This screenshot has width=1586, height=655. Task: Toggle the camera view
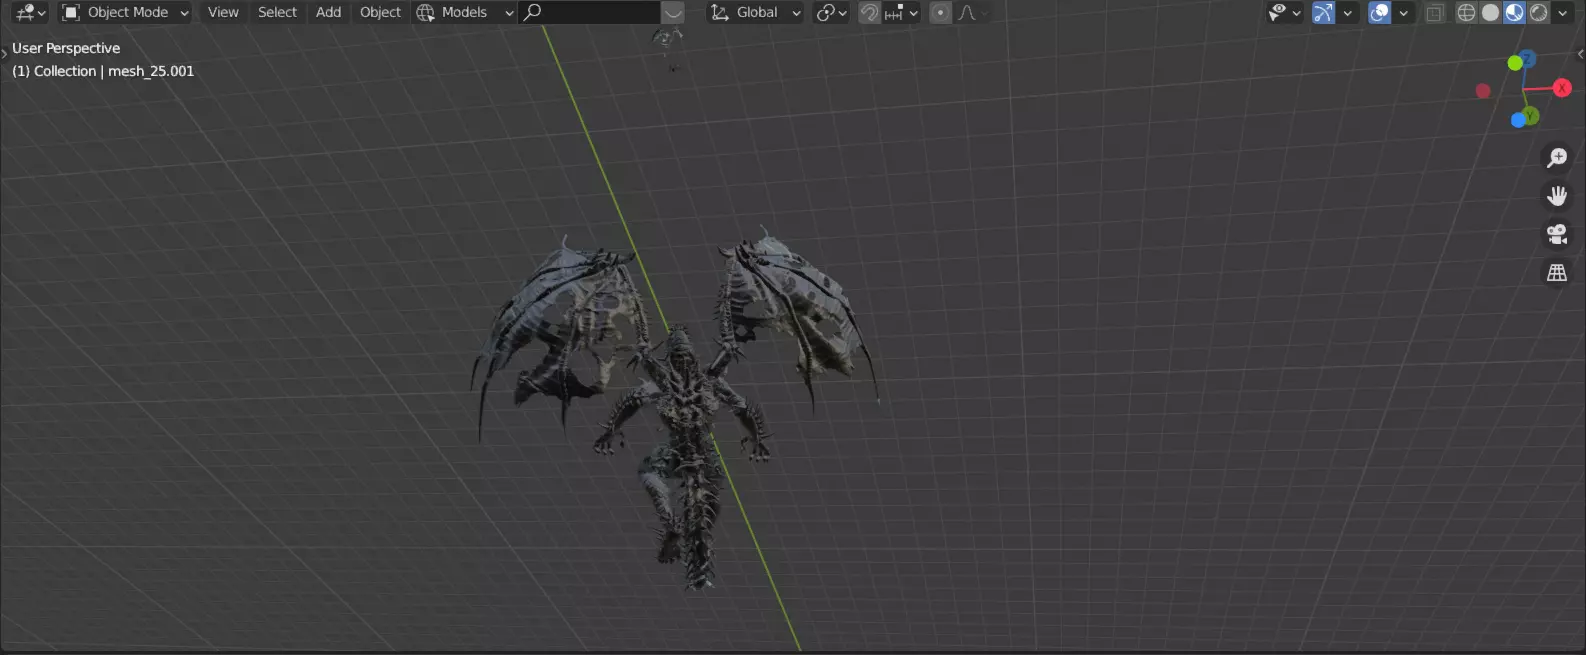pyautogui.click(x=1557, y=234)
